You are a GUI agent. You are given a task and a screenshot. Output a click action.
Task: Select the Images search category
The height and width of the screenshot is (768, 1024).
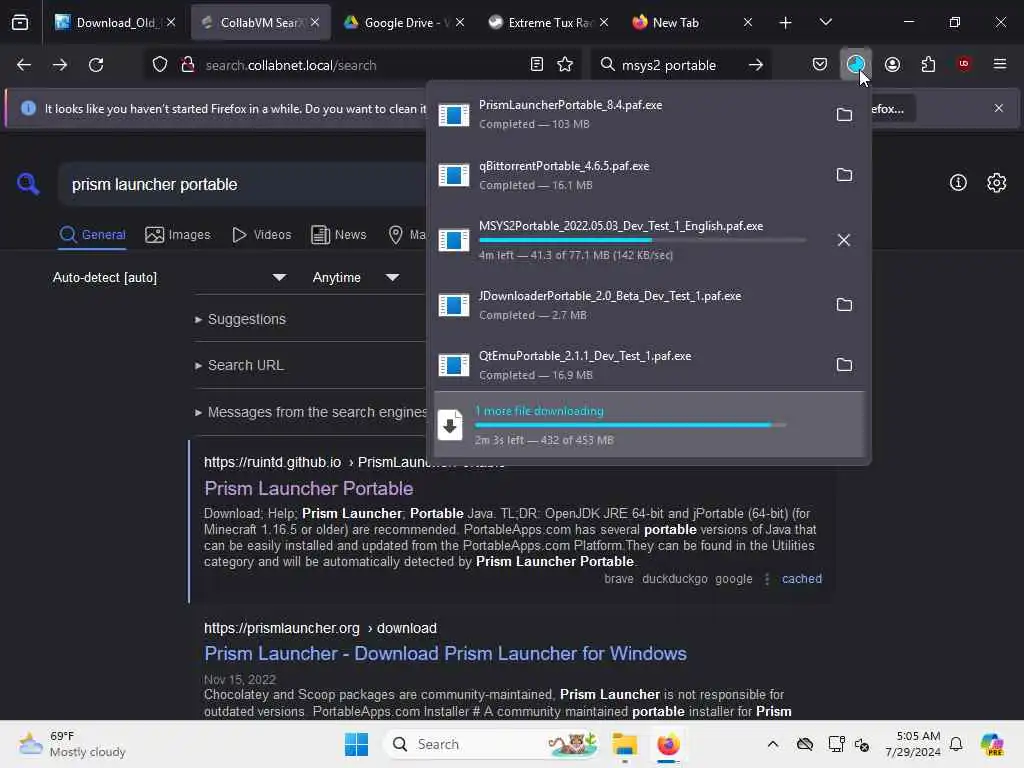tap(178, 234)
